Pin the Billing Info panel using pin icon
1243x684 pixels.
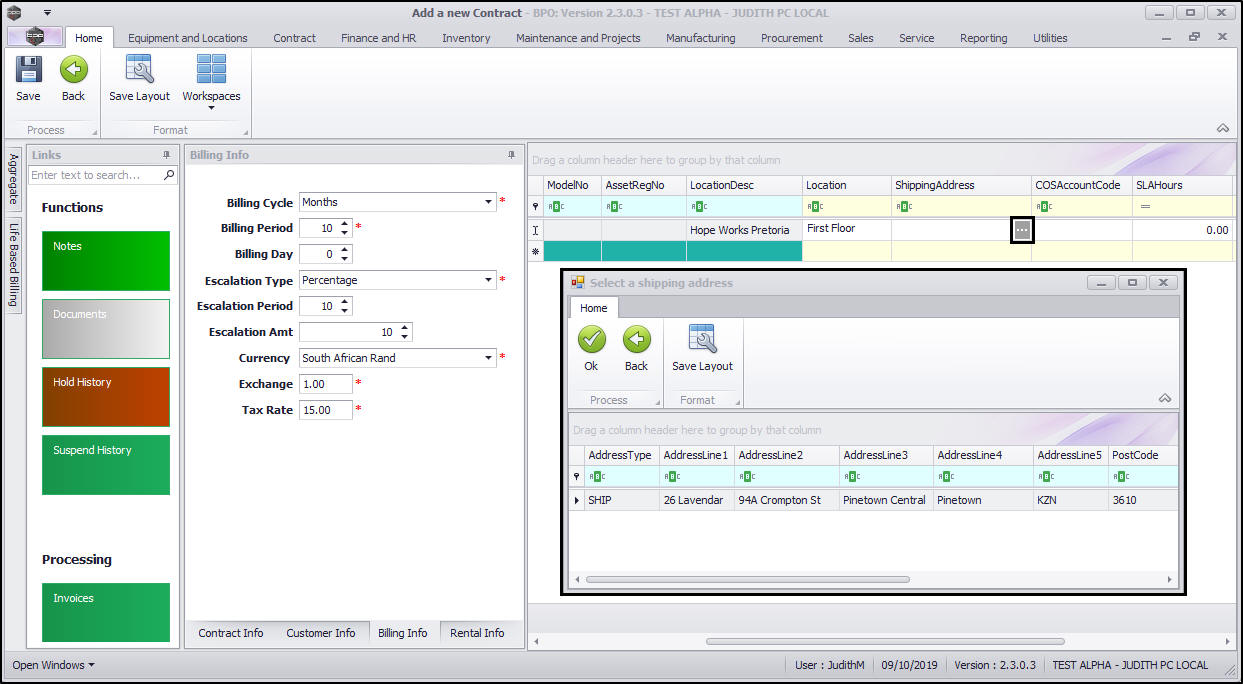(x=511, y=155)
